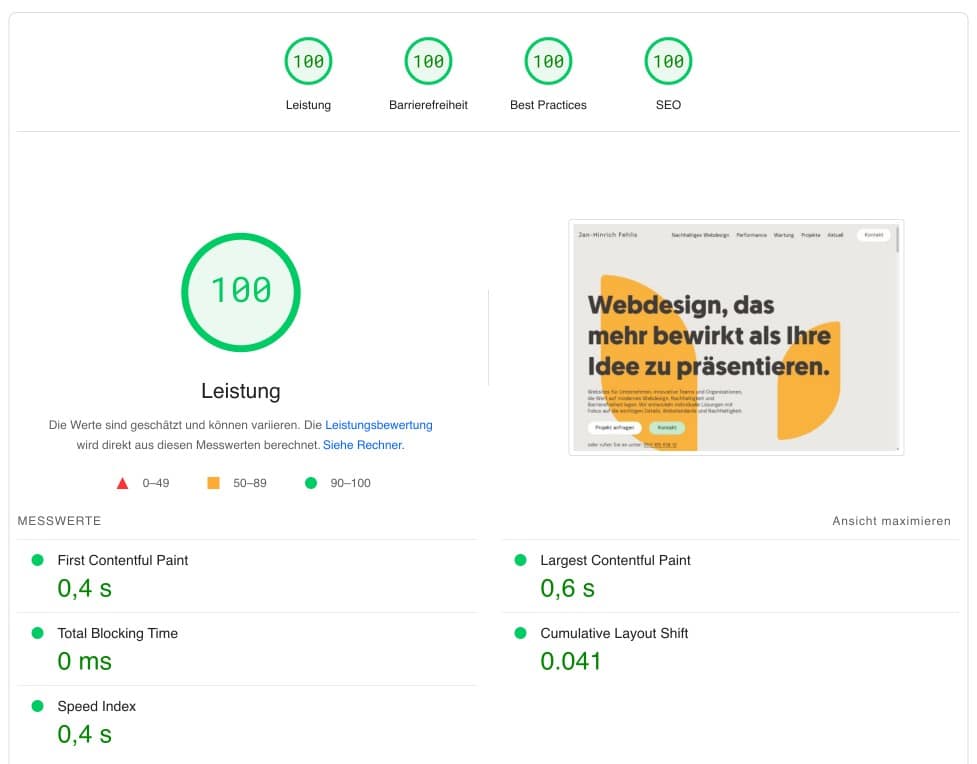Click the 90–100 range legend text
The width and height of the screenshot is (977, 764).
(x=350, y=483)
